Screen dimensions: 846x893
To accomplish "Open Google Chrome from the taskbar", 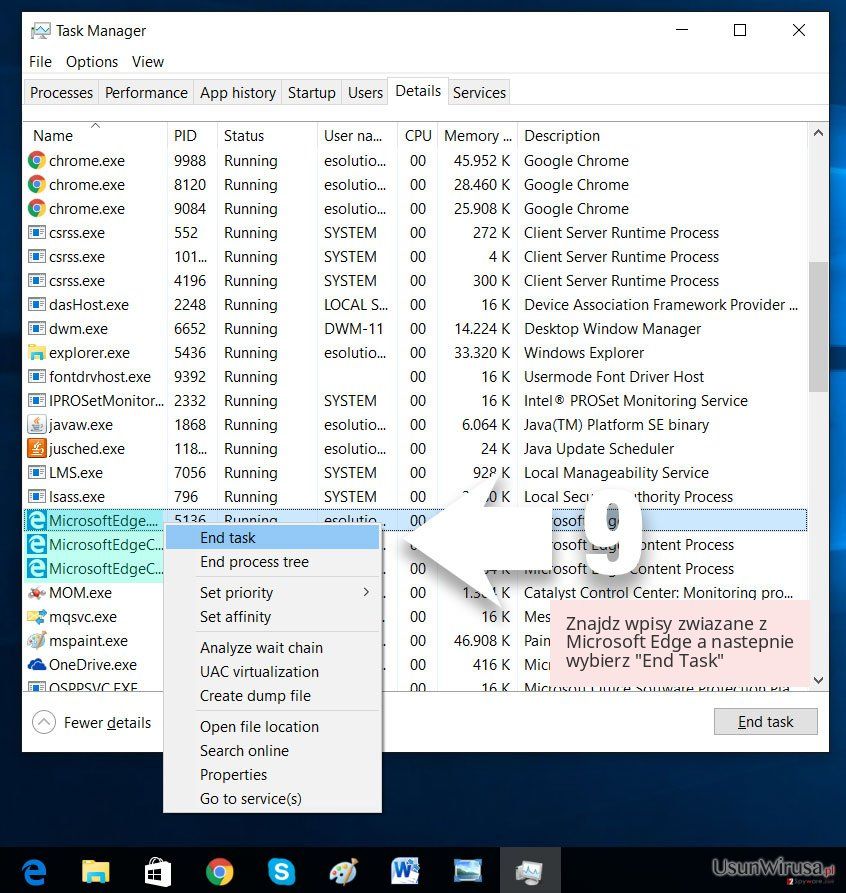I will tap(219, 872).
